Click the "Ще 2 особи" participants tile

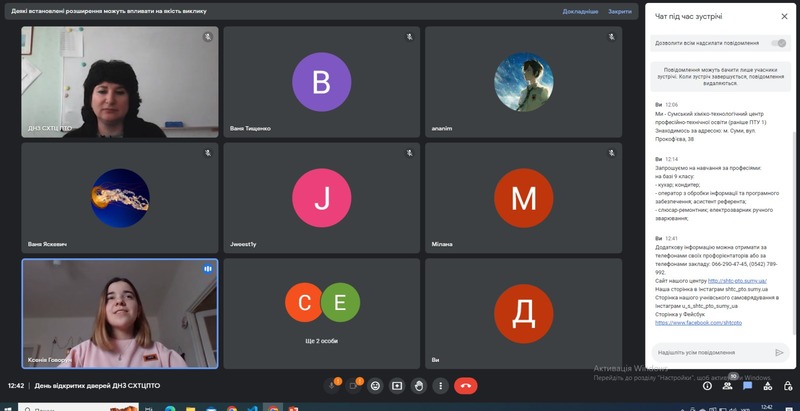coord(321,313)
